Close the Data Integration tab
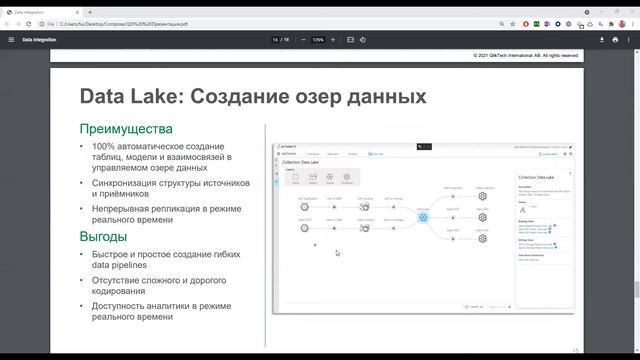640x360 pixels. coord(77,12)
